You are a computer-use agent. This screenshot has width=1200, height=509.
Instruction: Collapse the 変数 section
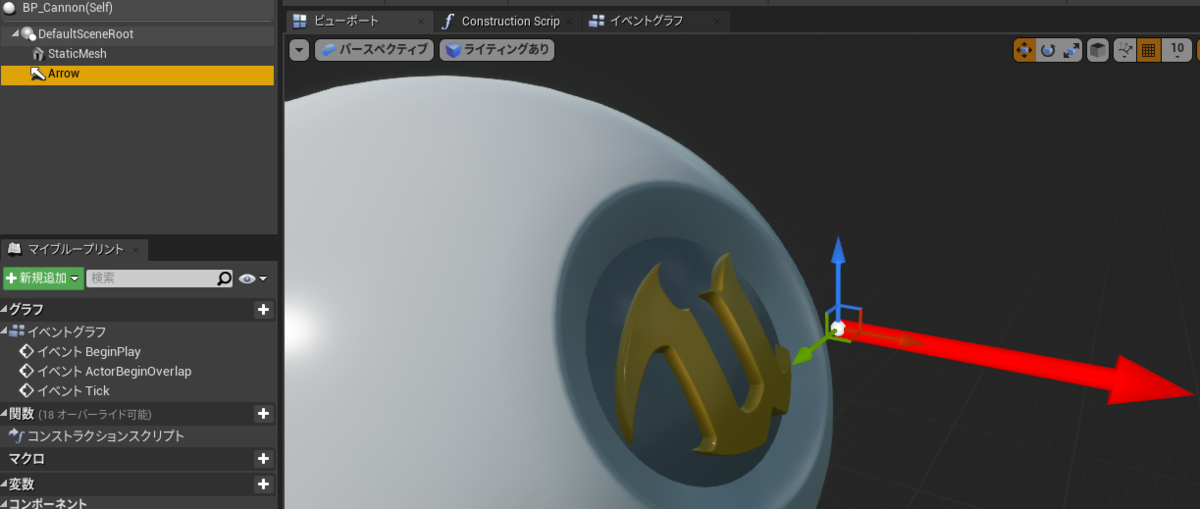tap(5, 484)
